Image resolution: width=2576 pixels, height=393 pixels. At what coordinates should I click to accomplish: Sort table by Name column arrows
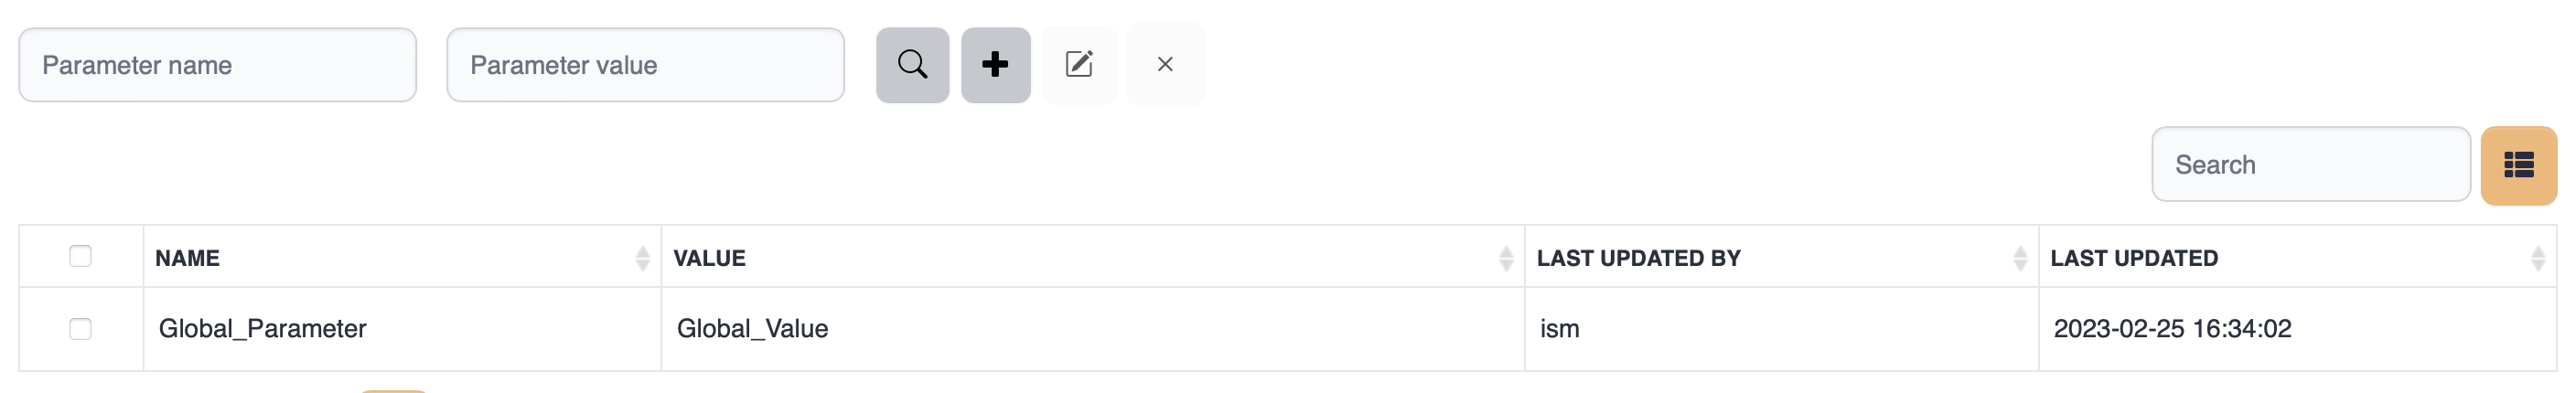click(x=642, y=259)
